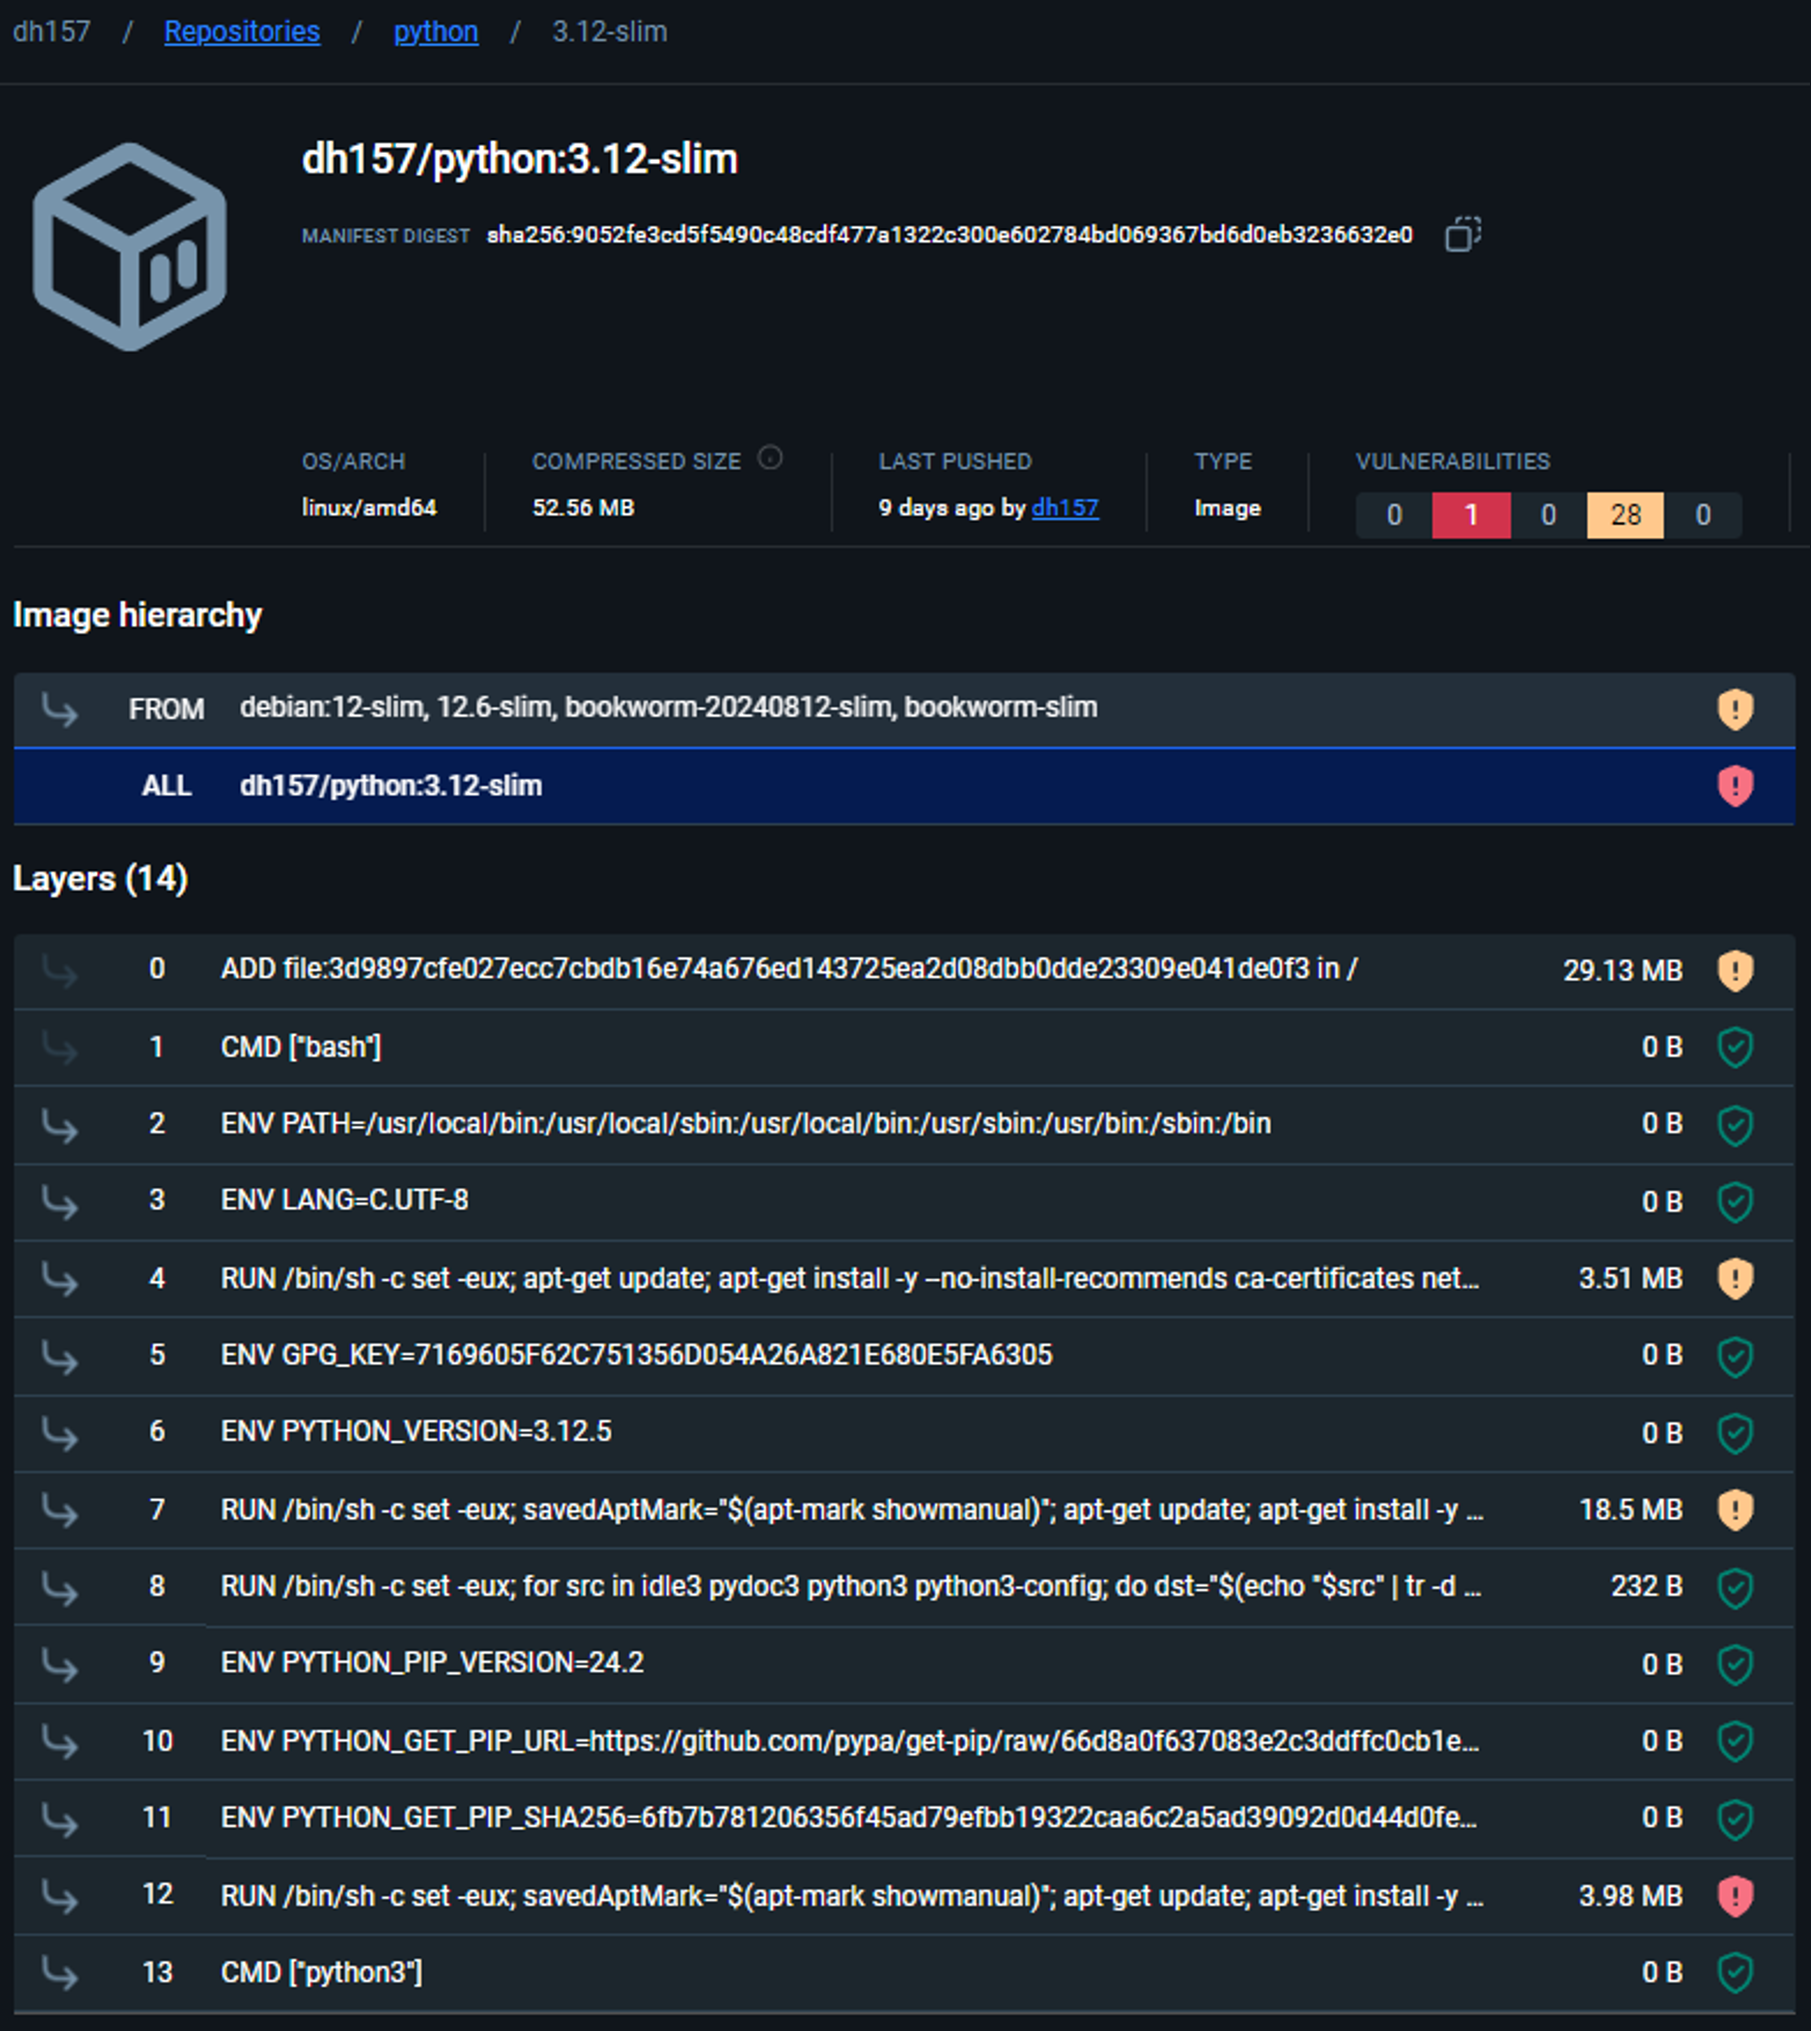Copy the manifest digest to clipboard

click(1462, 234)
